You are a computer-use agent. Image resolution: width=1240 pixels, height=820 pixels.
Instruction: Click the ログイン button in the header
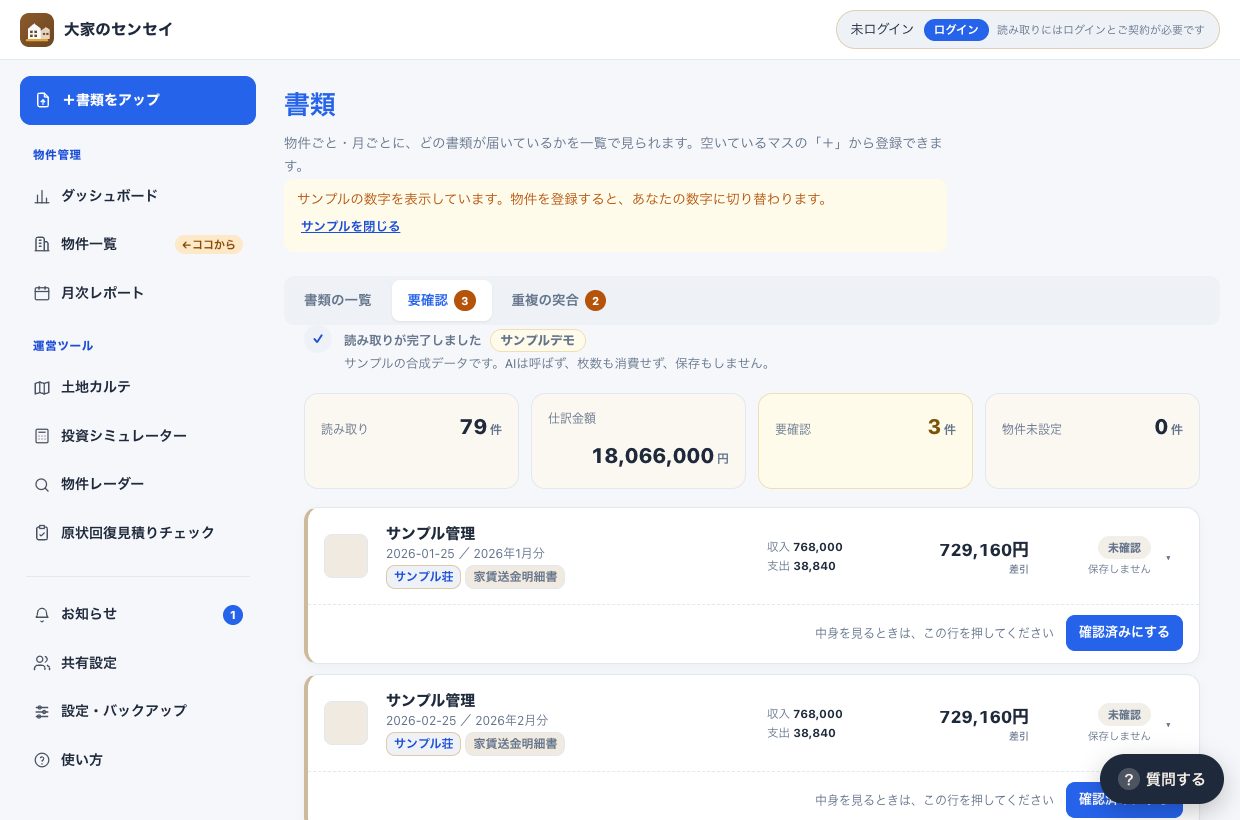pos(956,30)
